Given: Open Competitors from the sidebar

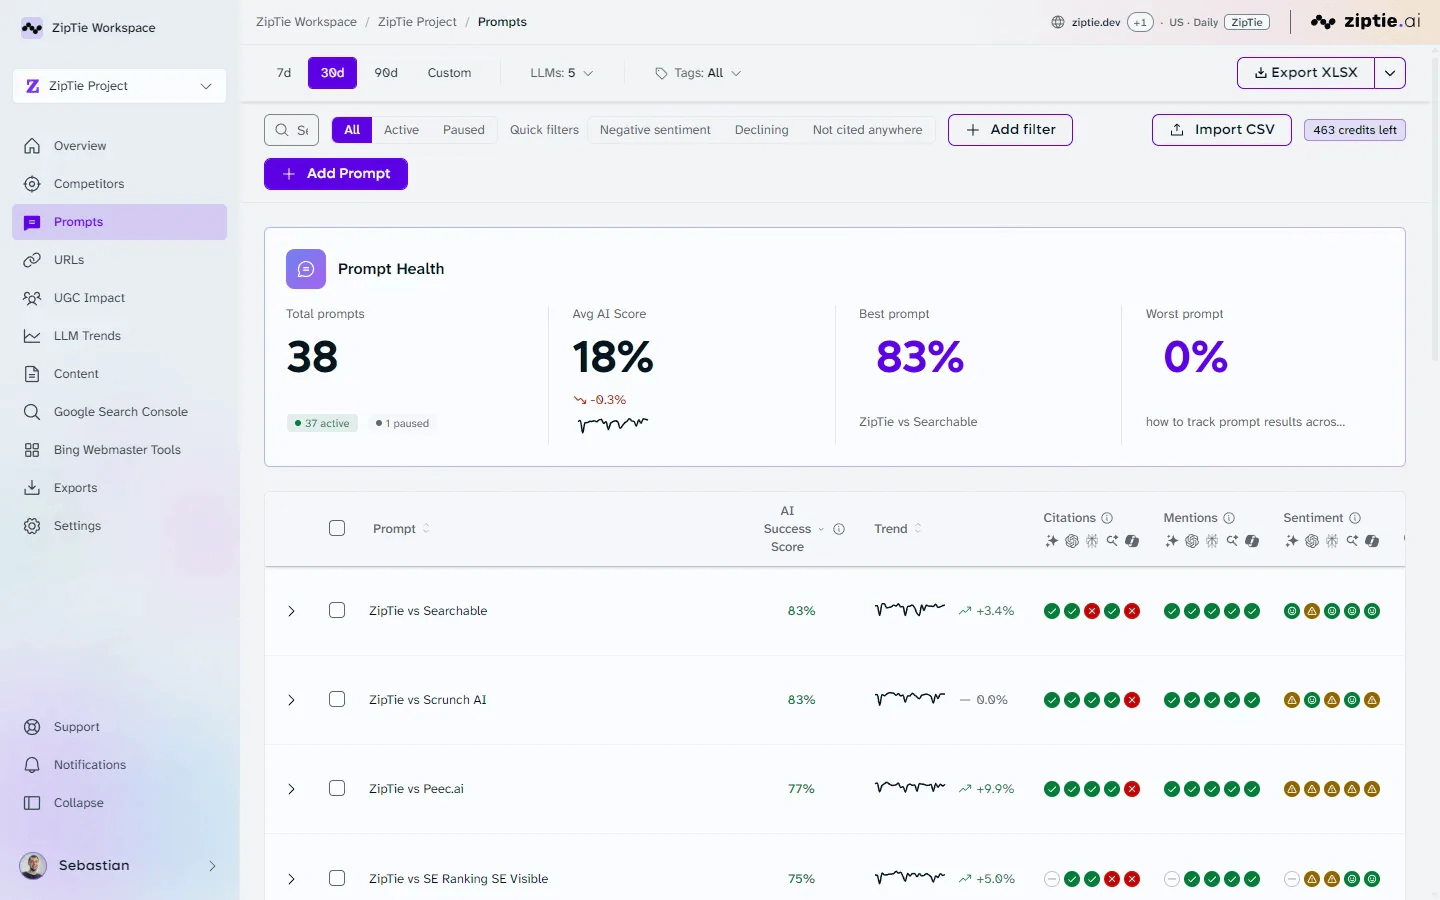Looking at the screenshot, I should coord(119,184).
